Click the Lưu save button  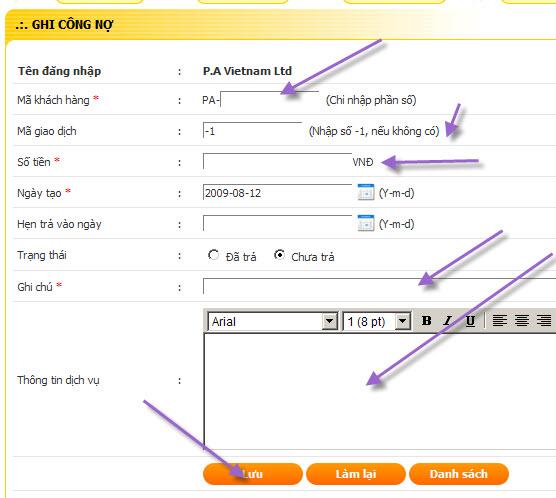252,474
